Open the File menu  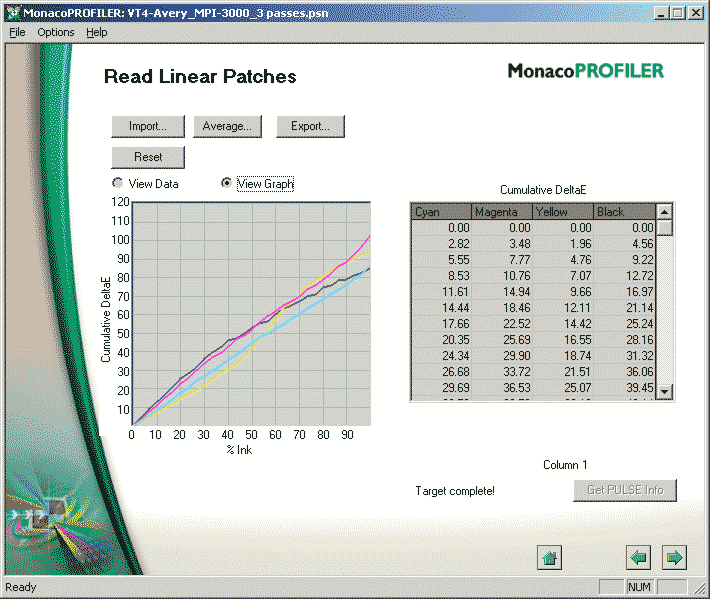pyautogui.click(x=17, y=32)
